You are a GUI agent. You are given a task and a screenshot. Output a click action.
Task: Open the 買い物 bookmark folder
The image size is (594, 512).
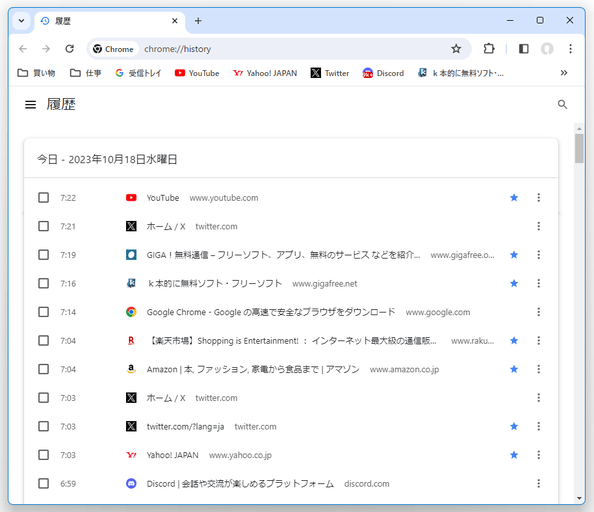pyautogui.click(x=36, y=73)
